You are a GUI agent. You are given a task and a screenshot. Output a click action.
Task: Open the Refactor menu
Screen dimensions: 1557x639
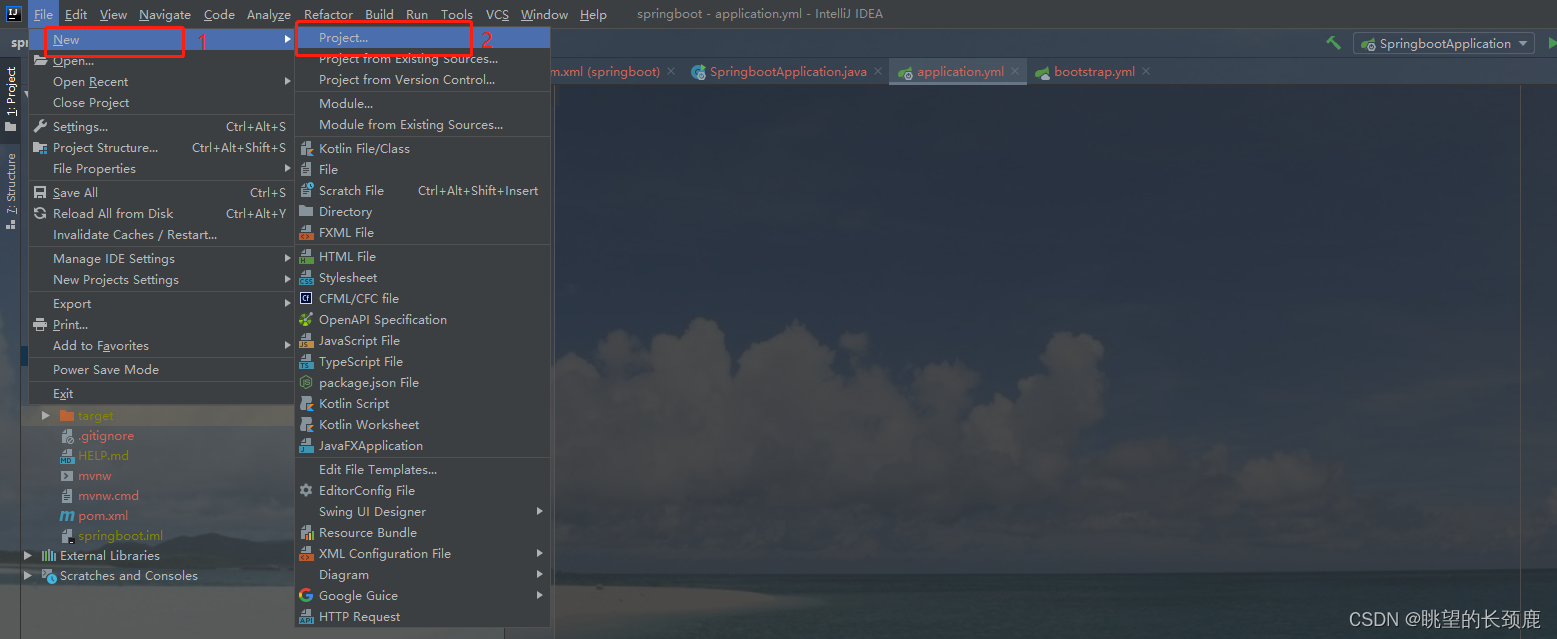pos(328,14)
